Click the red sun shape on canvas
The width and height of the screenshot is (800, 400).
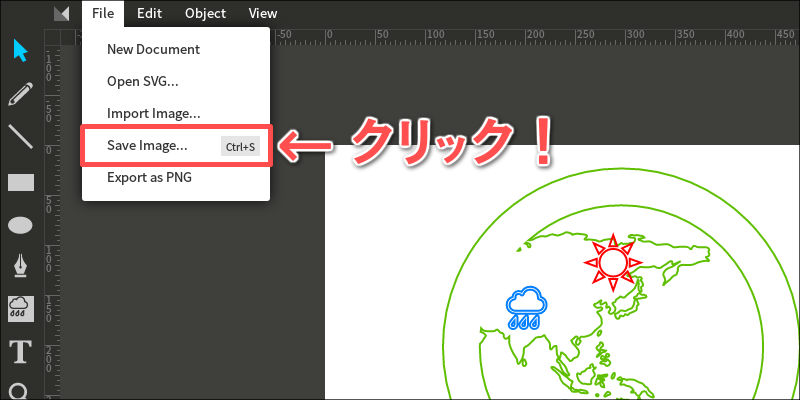click(x=613, y=263)
